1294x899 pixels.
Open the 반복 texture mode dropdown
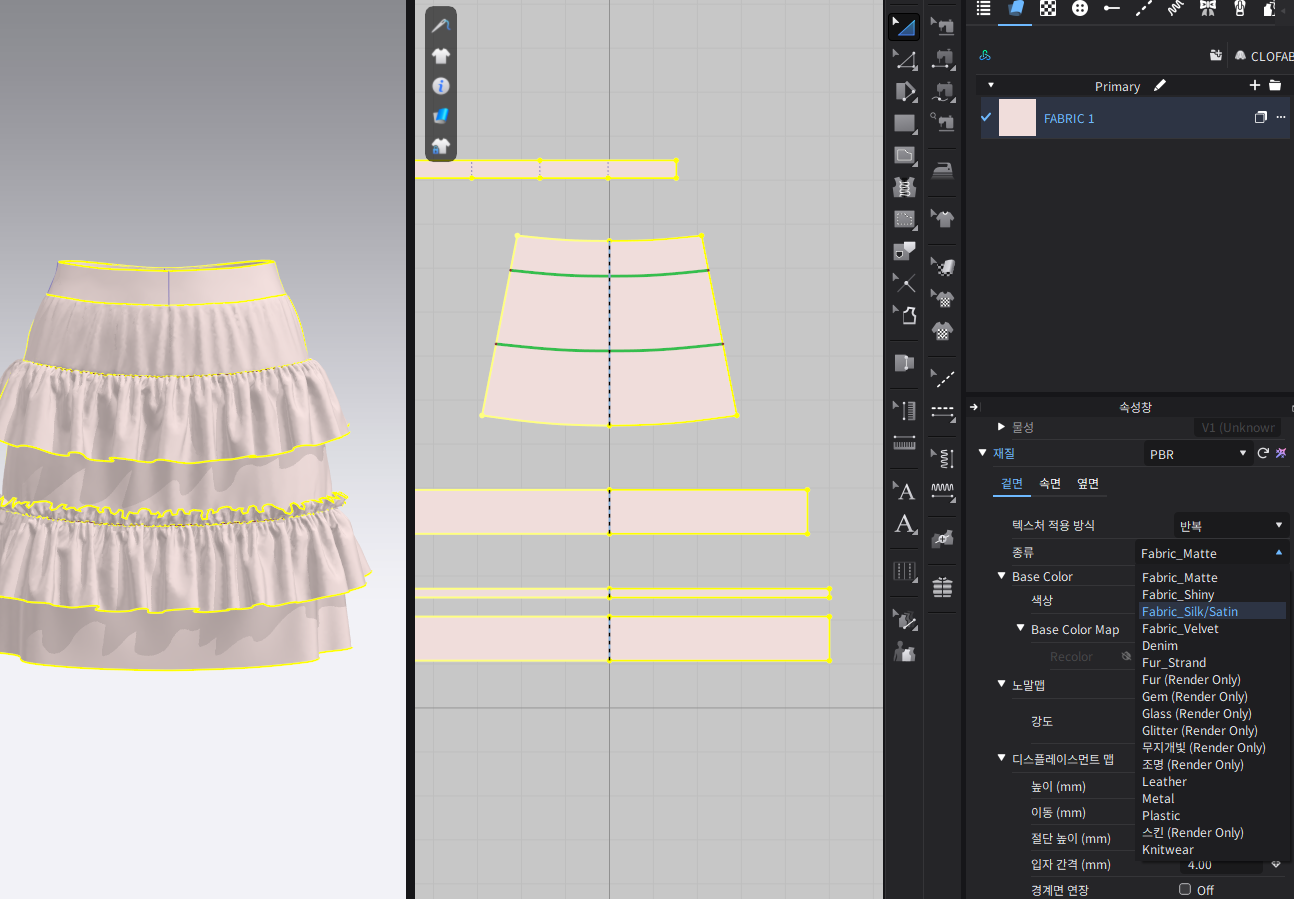point(1230,525)
